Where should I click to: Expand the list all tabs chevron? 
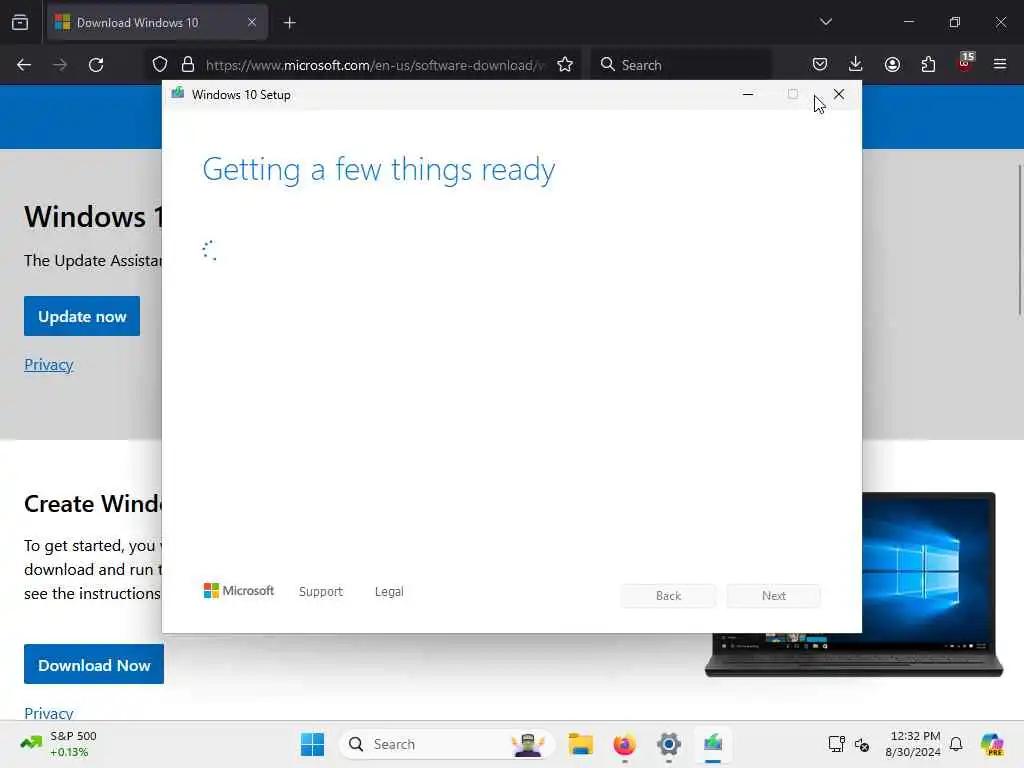pyautogui.click(x=825, y=22)
